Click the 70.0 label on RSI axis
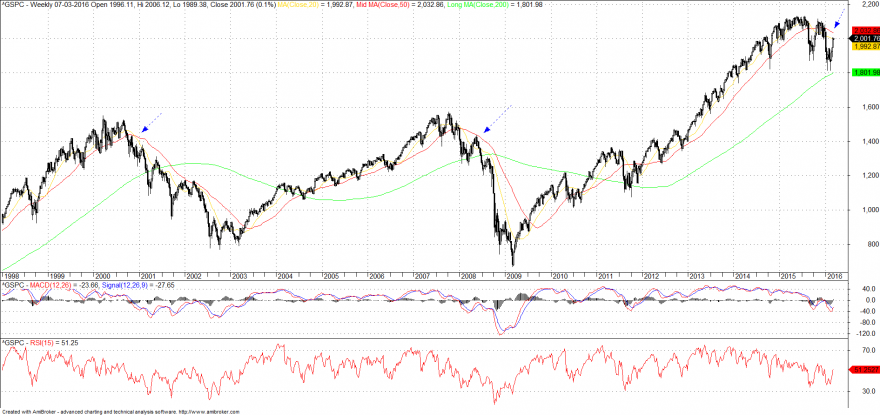 (869, 349)
